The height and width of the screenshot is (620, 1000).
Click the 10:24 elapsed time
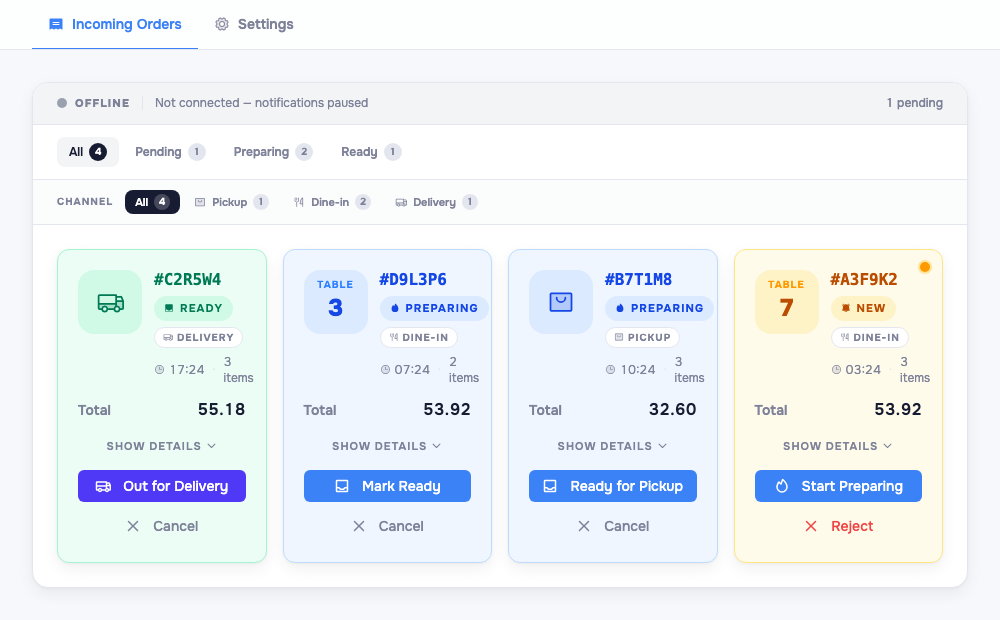pos(638,370)
